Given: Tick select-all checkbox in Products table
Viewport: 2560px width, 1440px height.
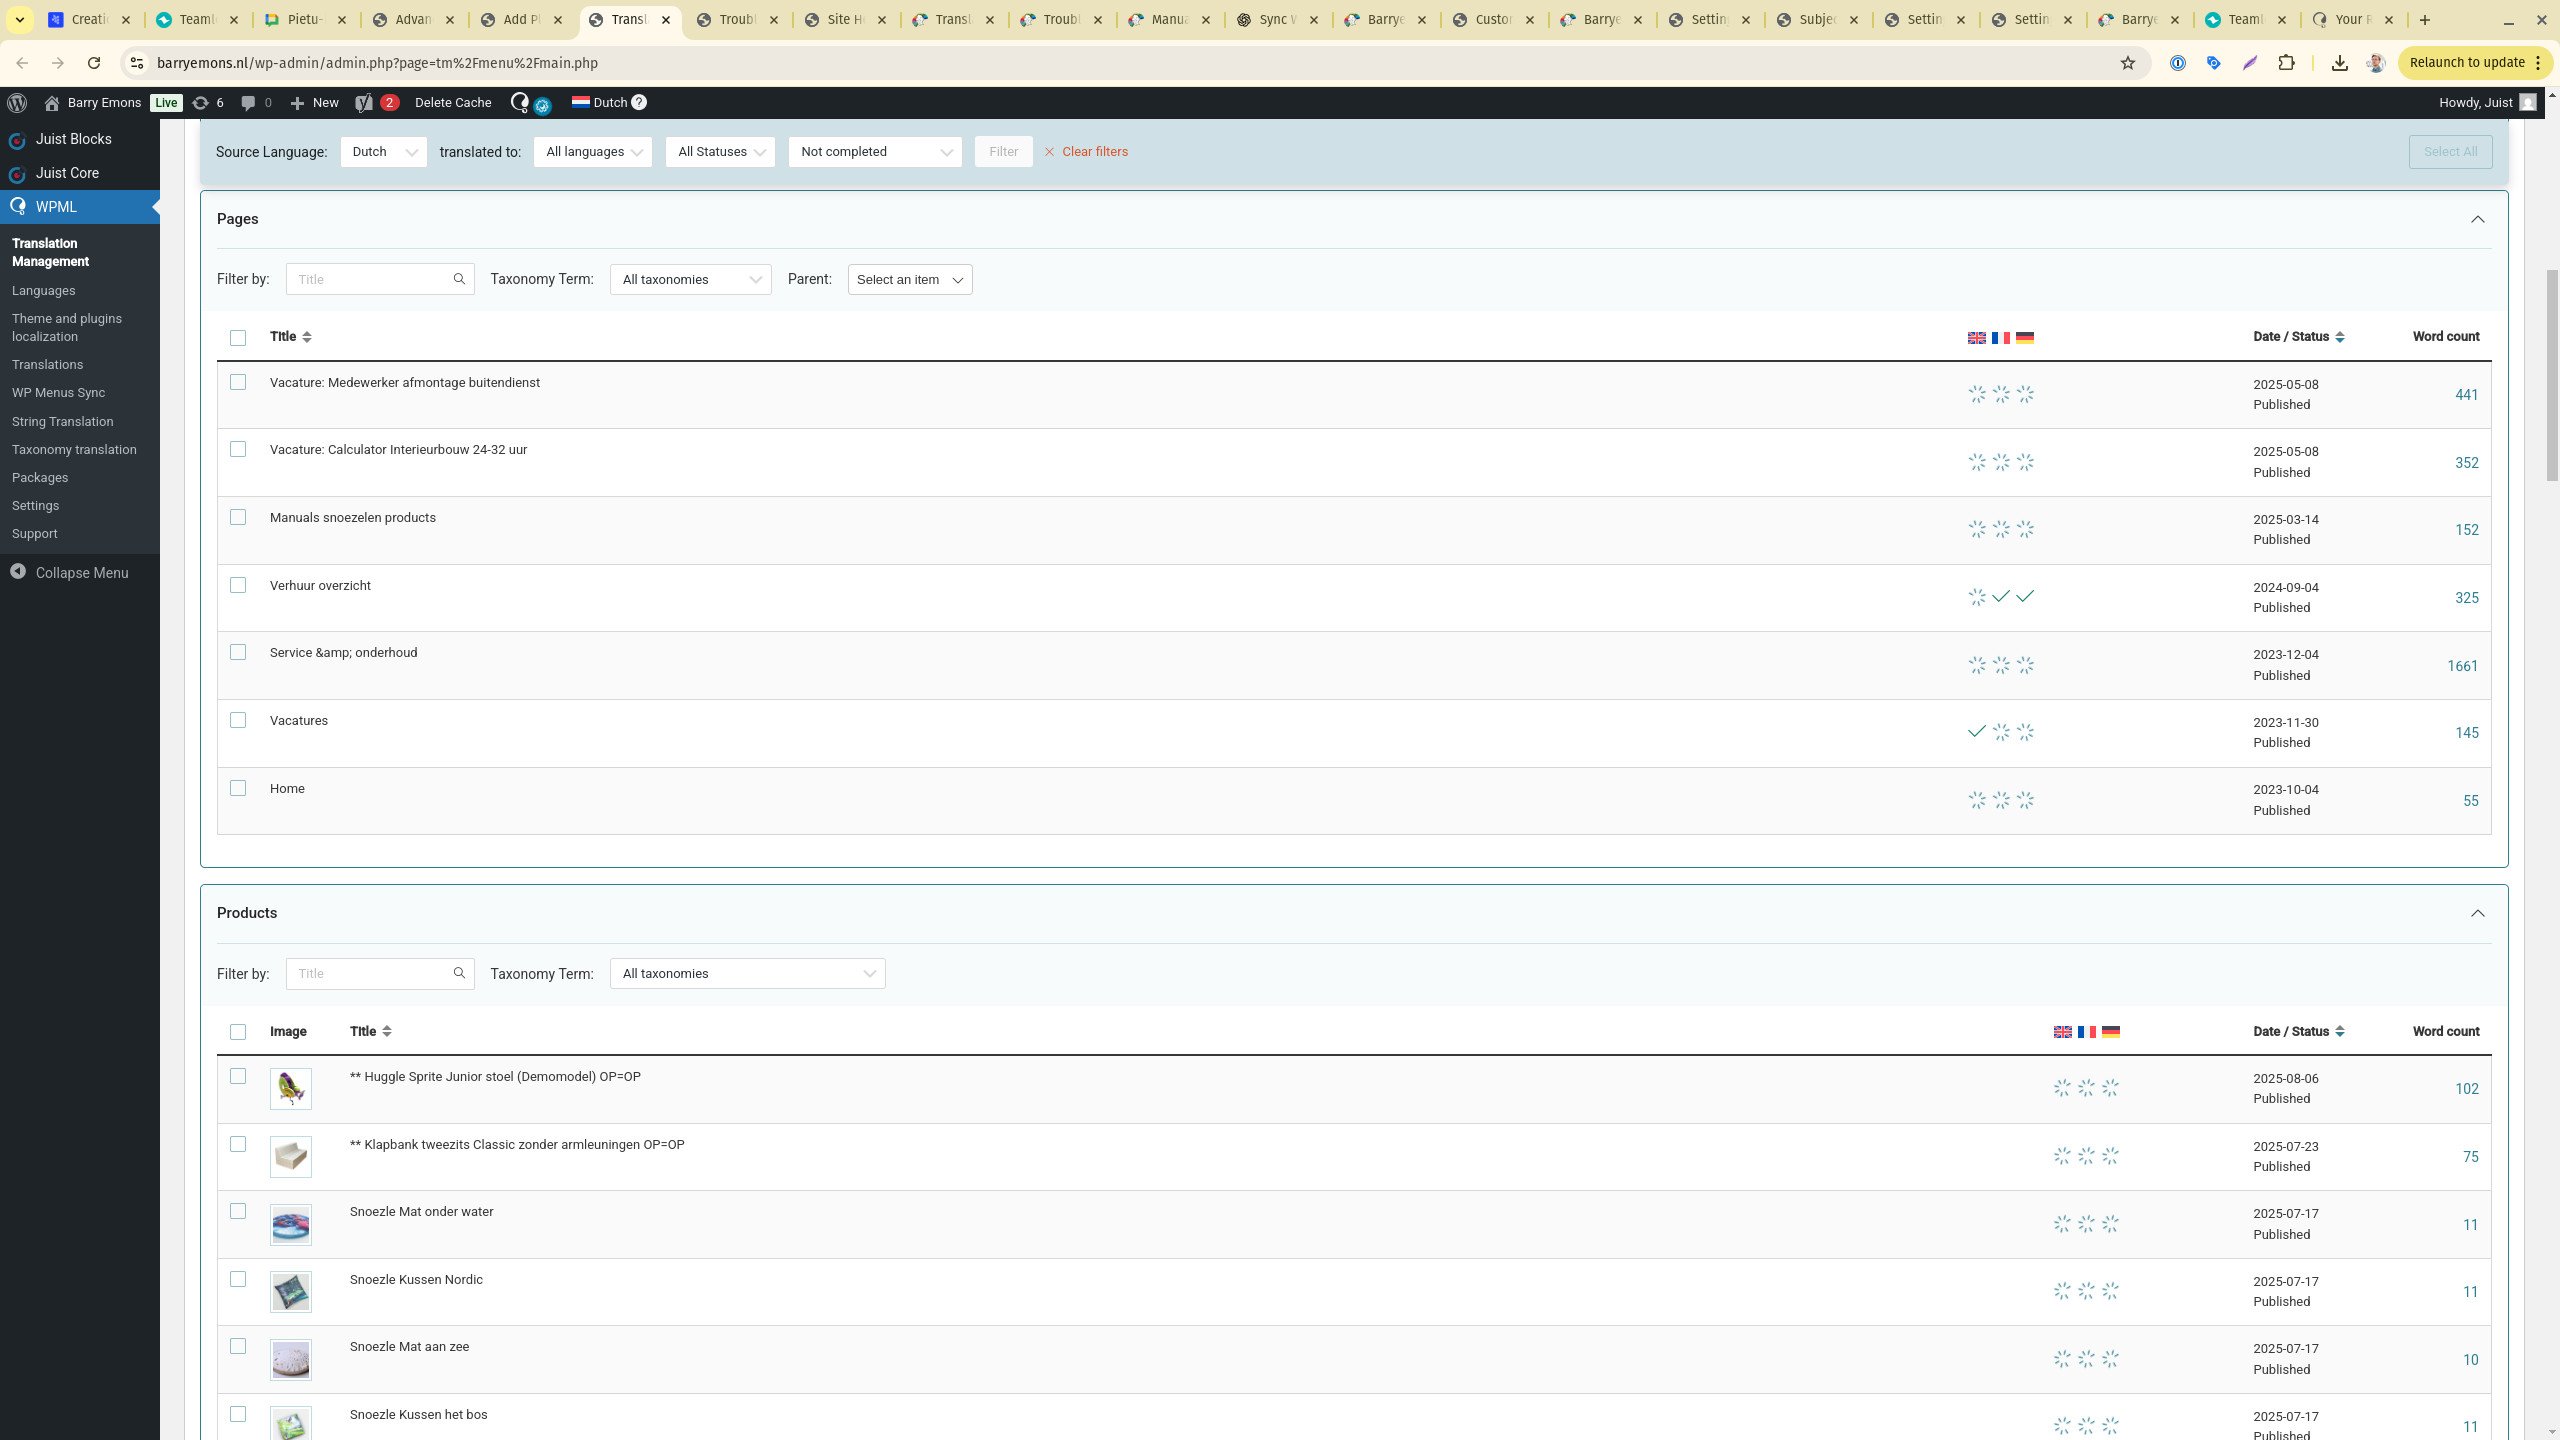Looking at the screenshot, I should (x=238, y=1032).
